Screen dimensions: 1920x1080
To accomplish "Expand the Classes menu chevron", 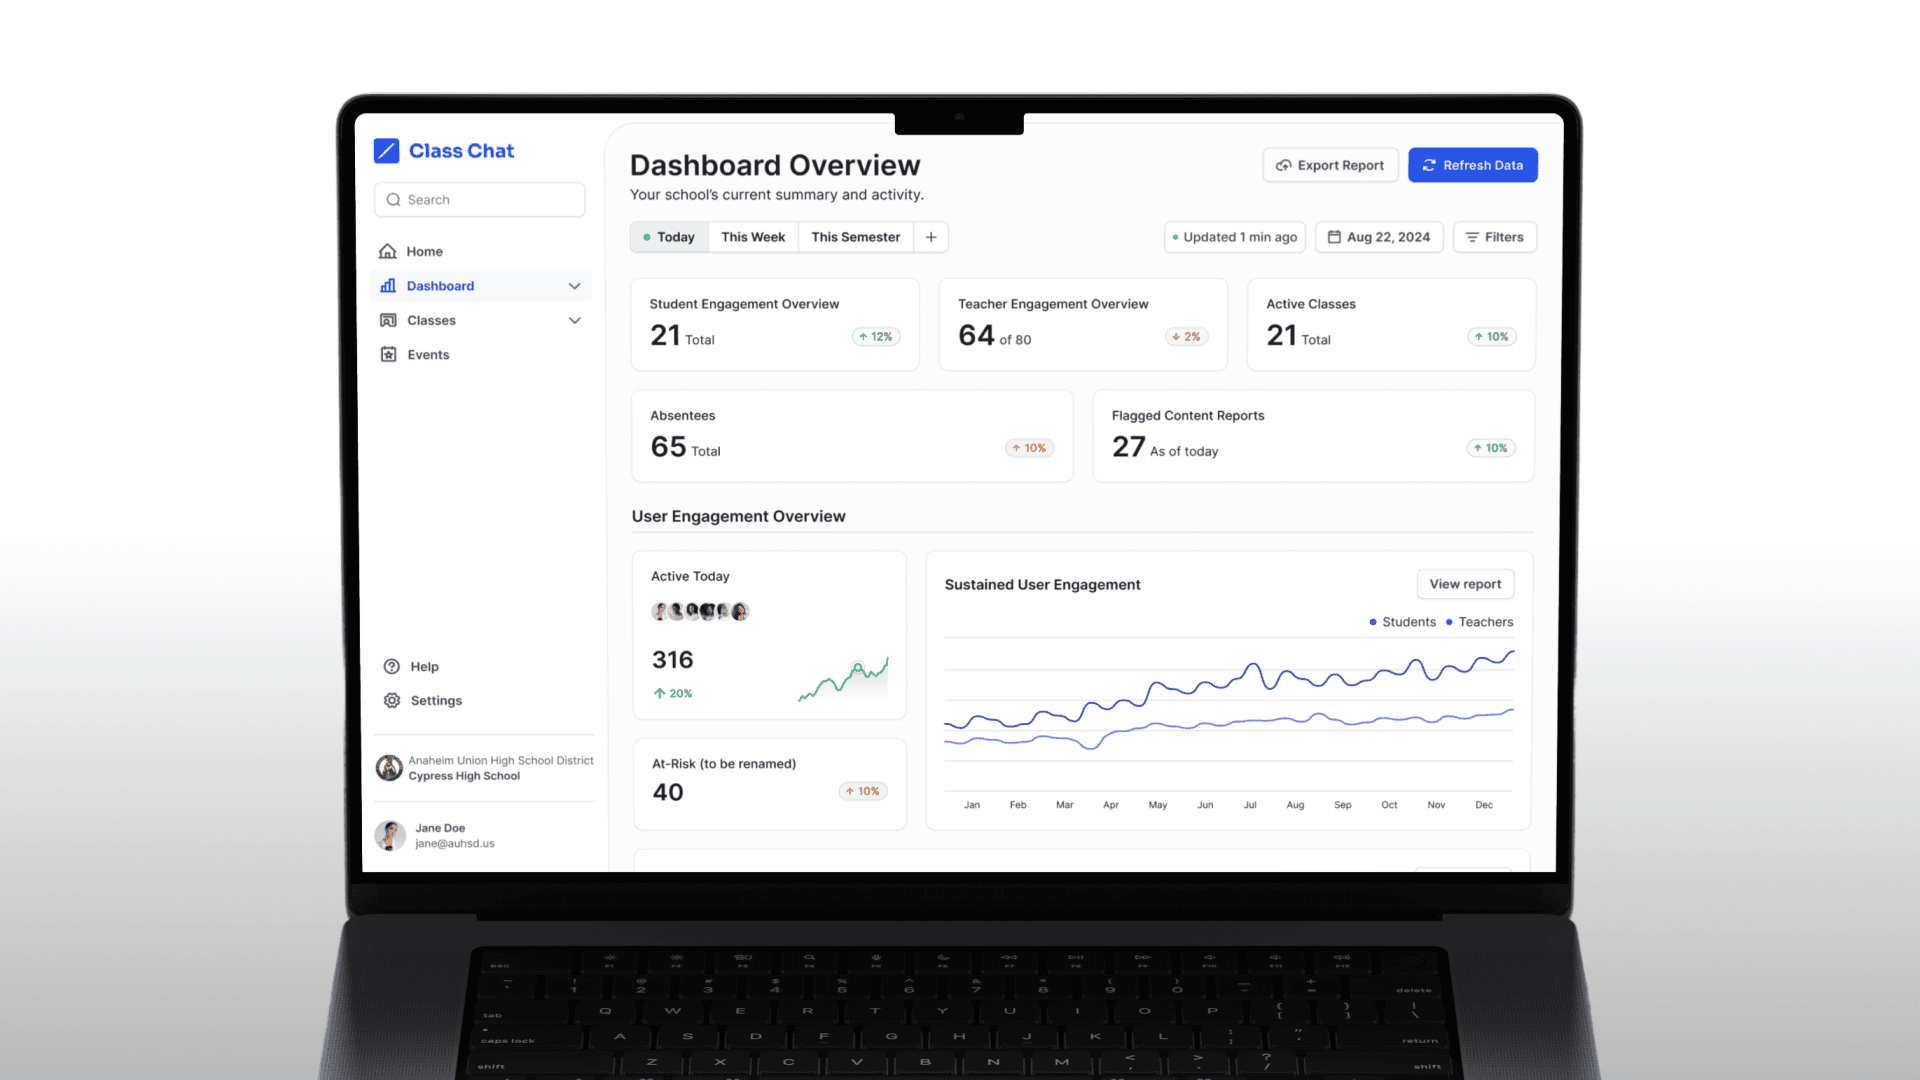I will [574, 320].
